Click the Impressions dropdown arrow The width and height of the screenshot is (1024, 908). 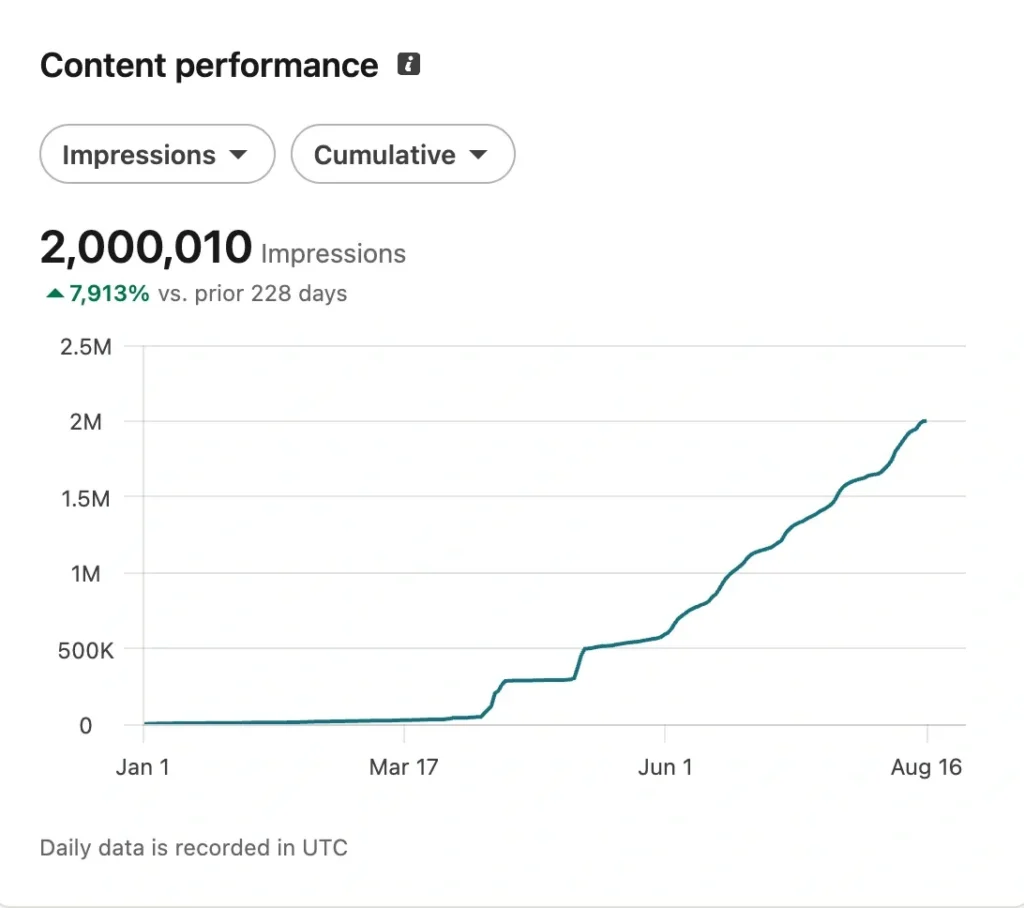(x=238, y=155)
